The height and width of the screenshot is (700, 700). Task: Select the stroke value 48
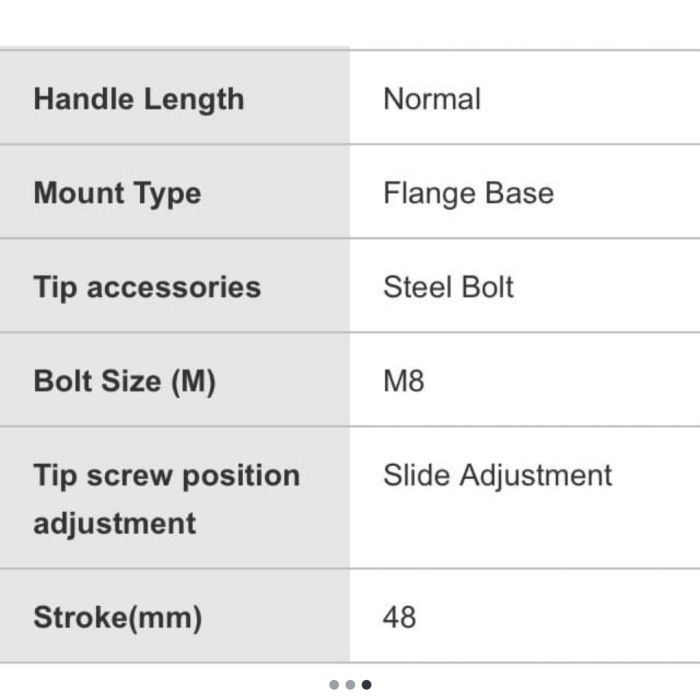click(399, 617)
